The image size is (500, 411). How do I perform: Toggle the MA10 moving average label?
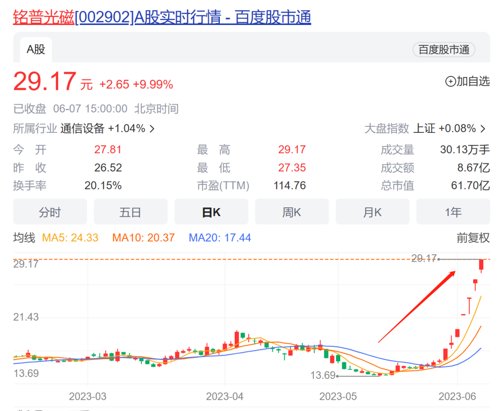point(143,238)
